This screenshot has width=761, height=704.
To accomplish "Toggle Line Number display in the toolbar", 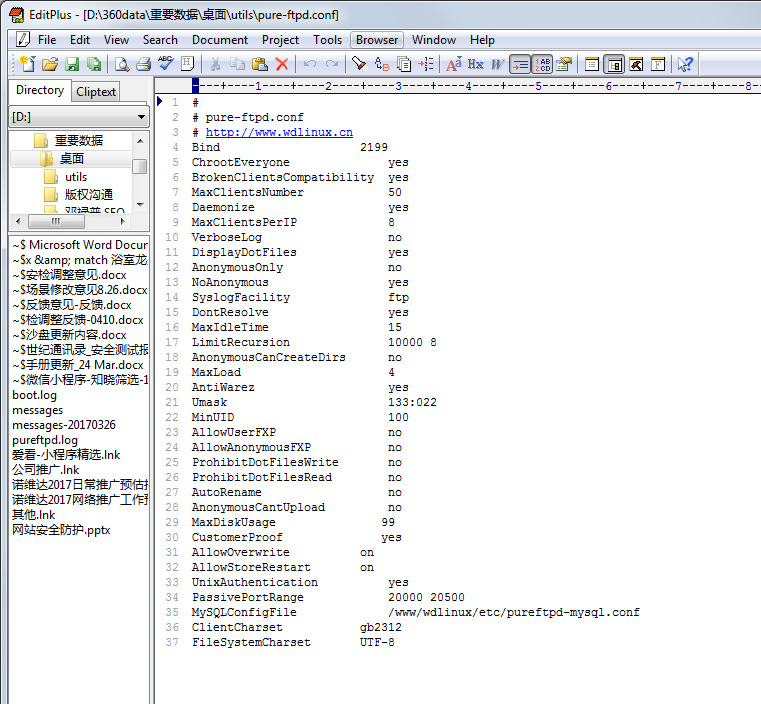I will 542,64.
